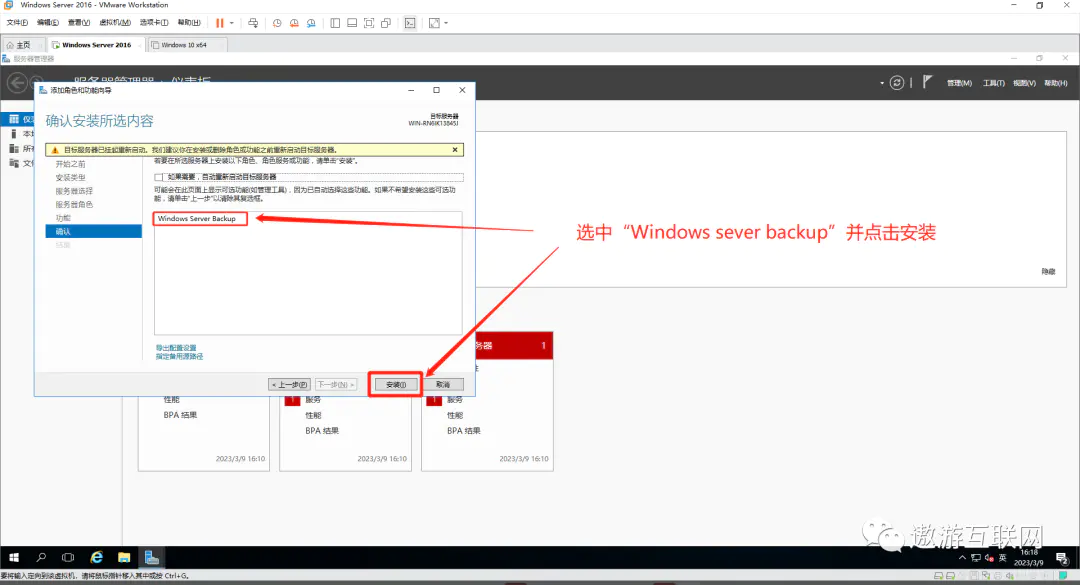This screenshot has height=585, width=1080.
Task: Go back with the 上一步 button
Action: [x=289, y=384]
